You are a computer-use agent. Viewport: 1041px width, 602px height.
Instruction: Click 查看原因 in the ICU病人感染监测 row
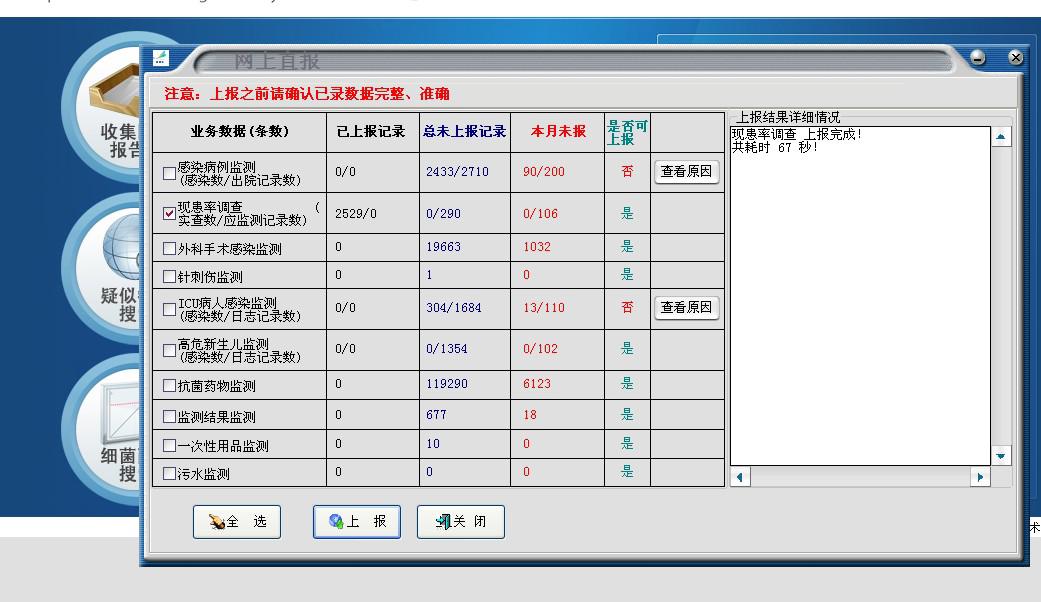pos(688,309)
